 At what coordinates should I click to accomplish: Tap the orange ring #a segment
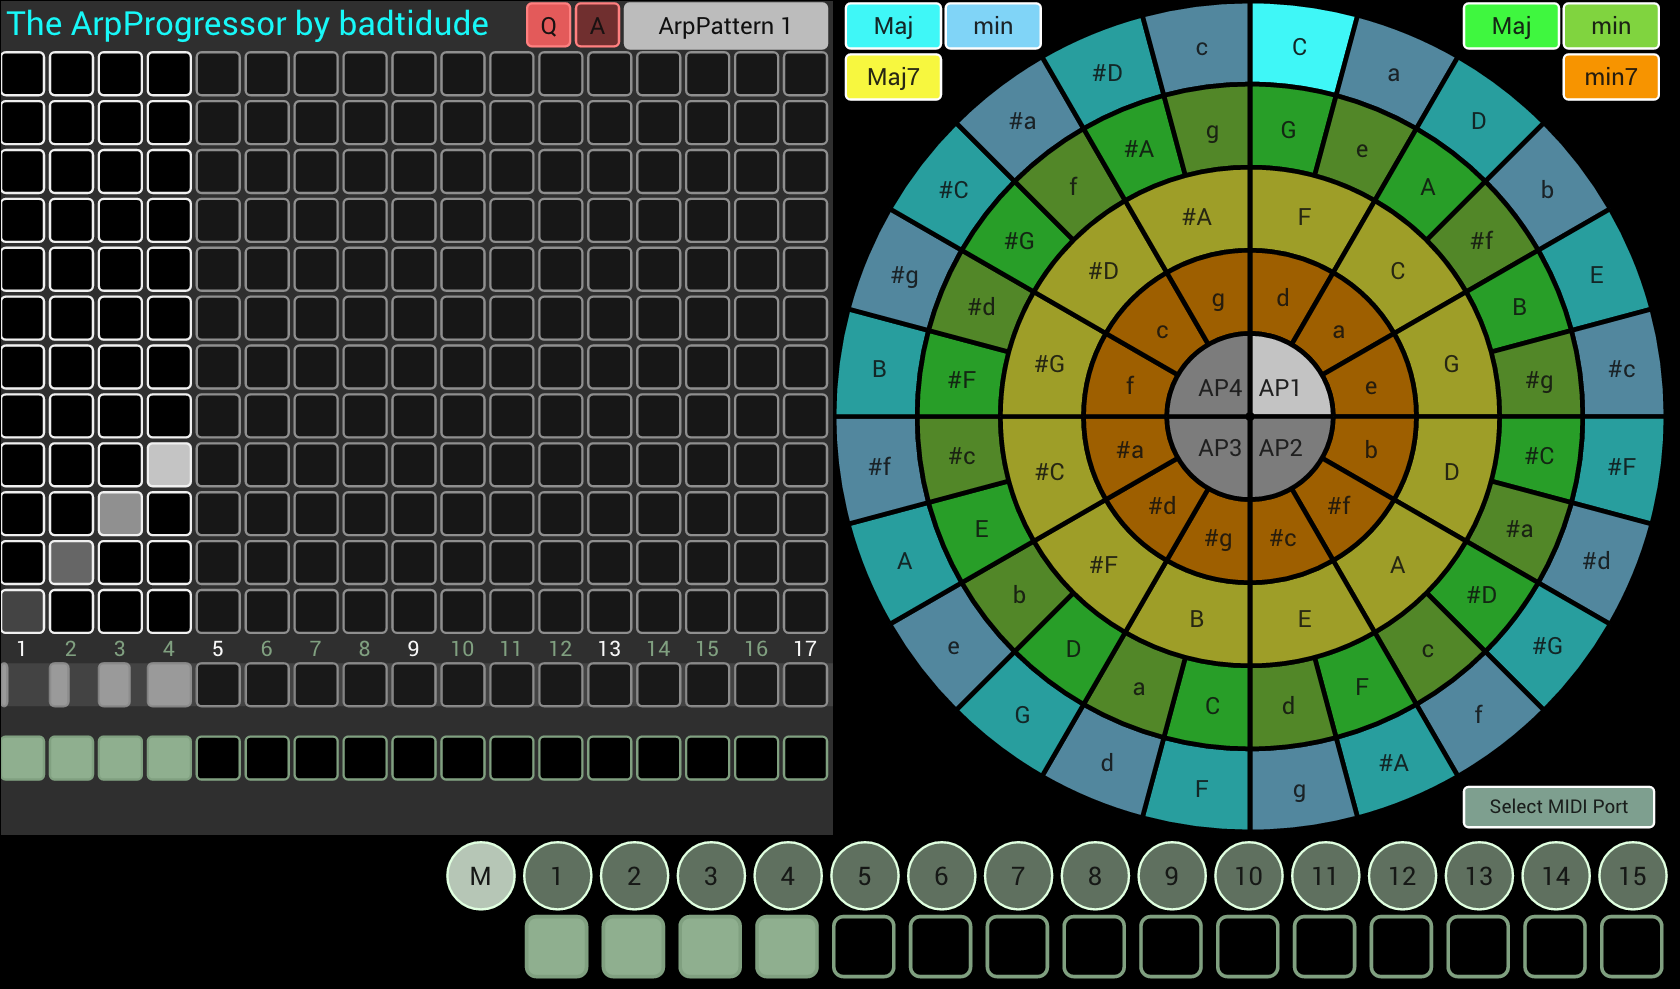pos(1129,450)
